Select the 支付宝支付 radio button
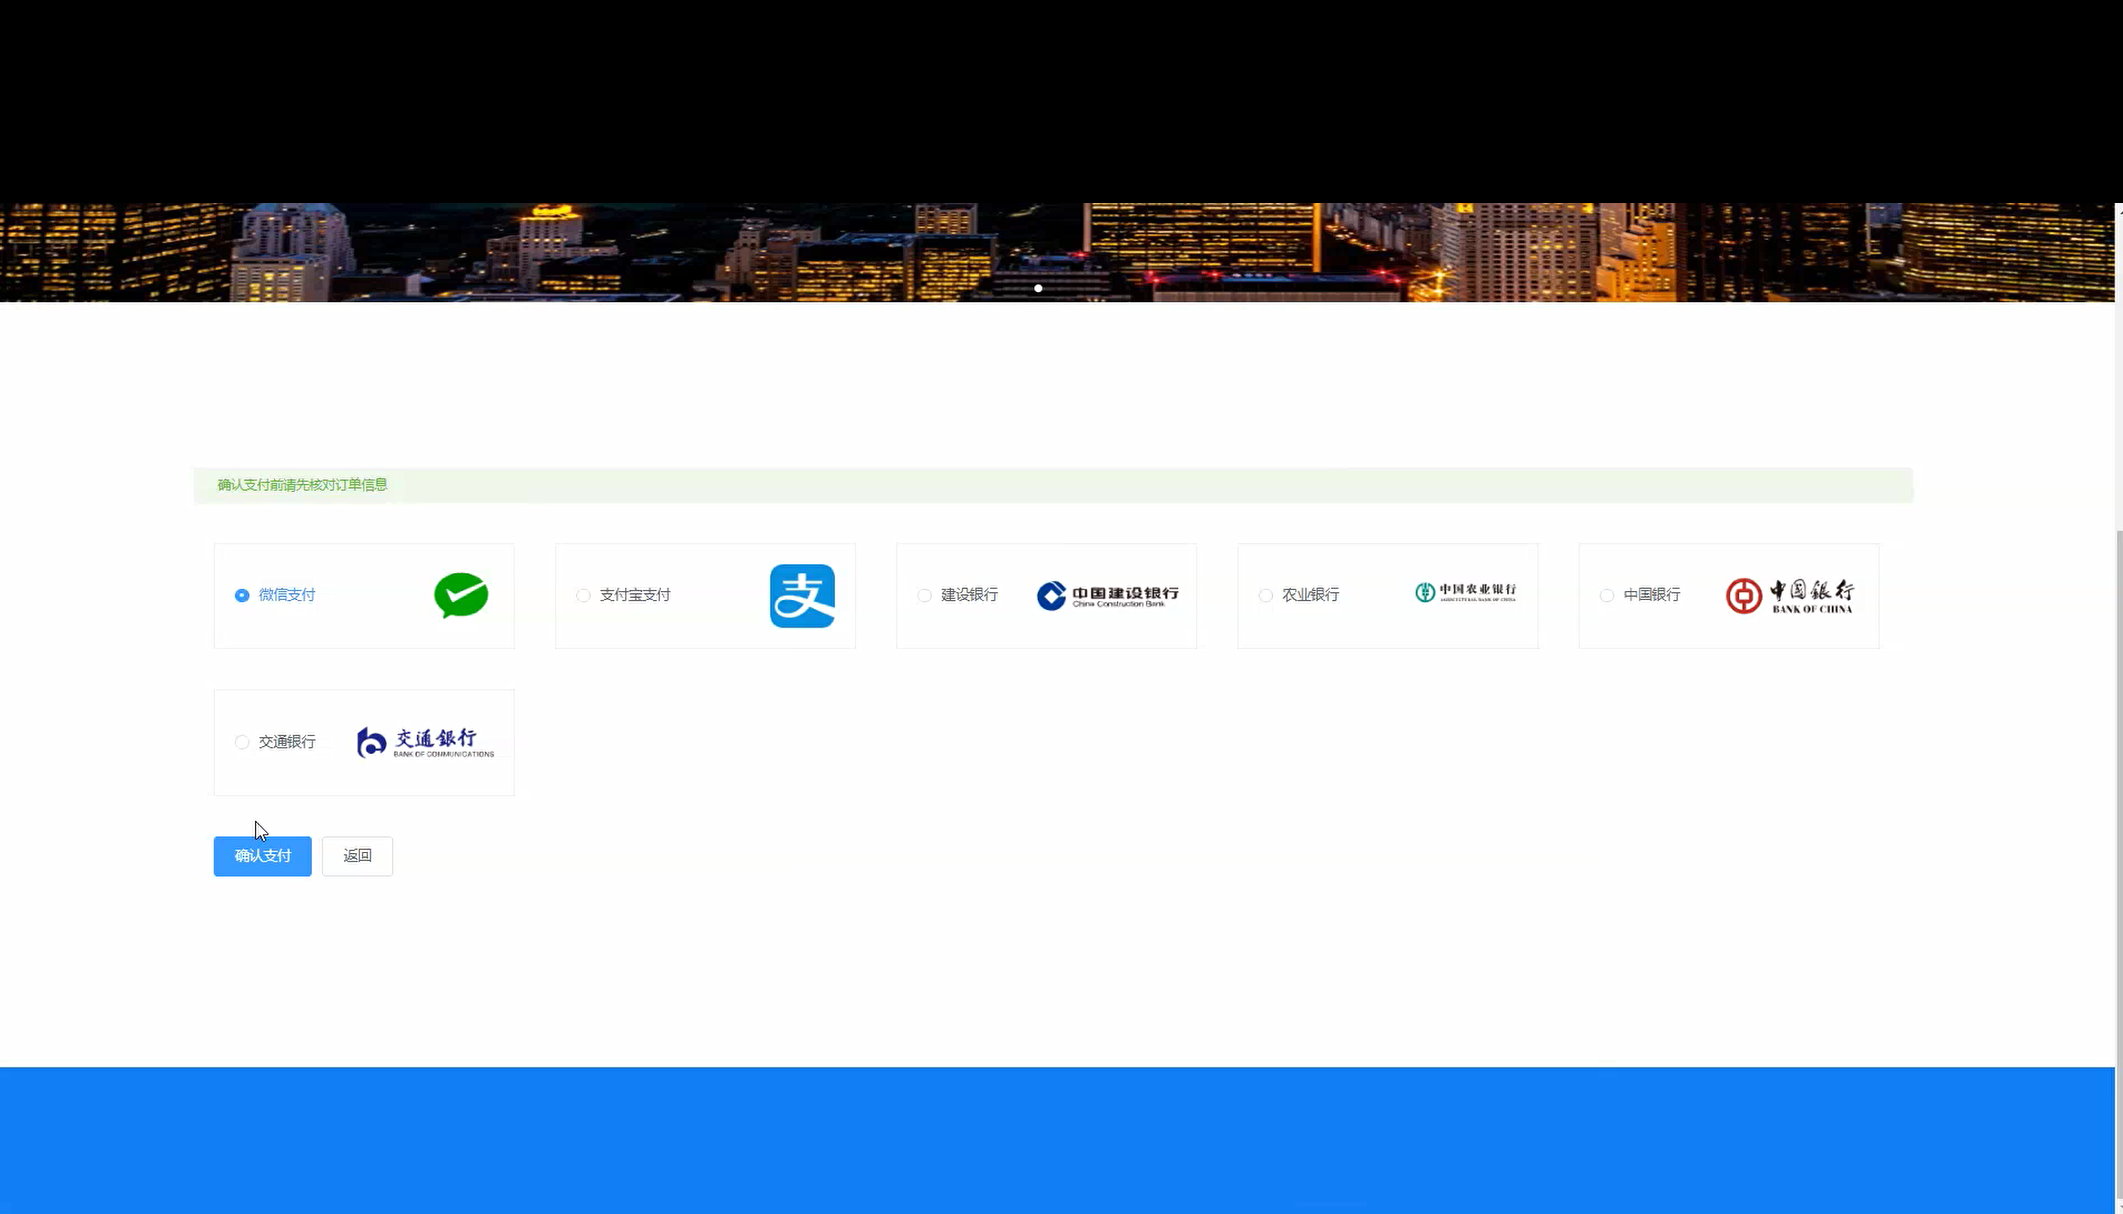The height and width of the screenshot is (1214, 2123). [583, 595]
